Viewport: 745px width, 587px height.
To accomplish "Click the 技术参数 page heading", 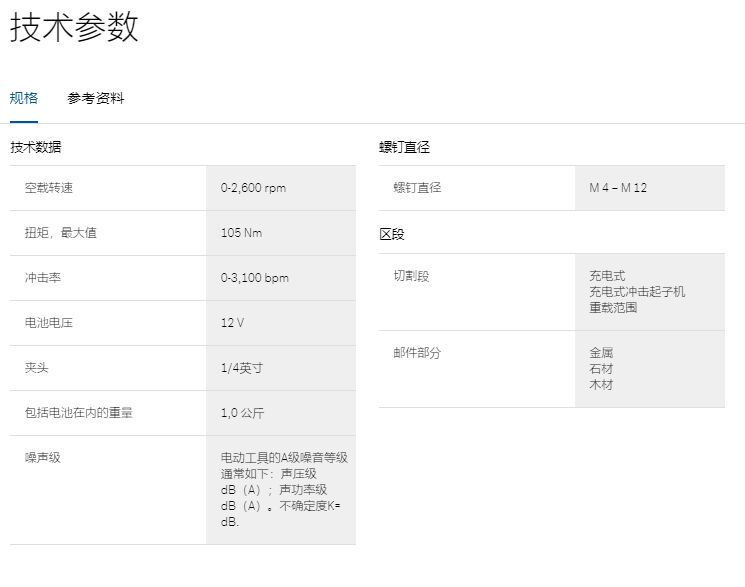I will tap(74, 27).
